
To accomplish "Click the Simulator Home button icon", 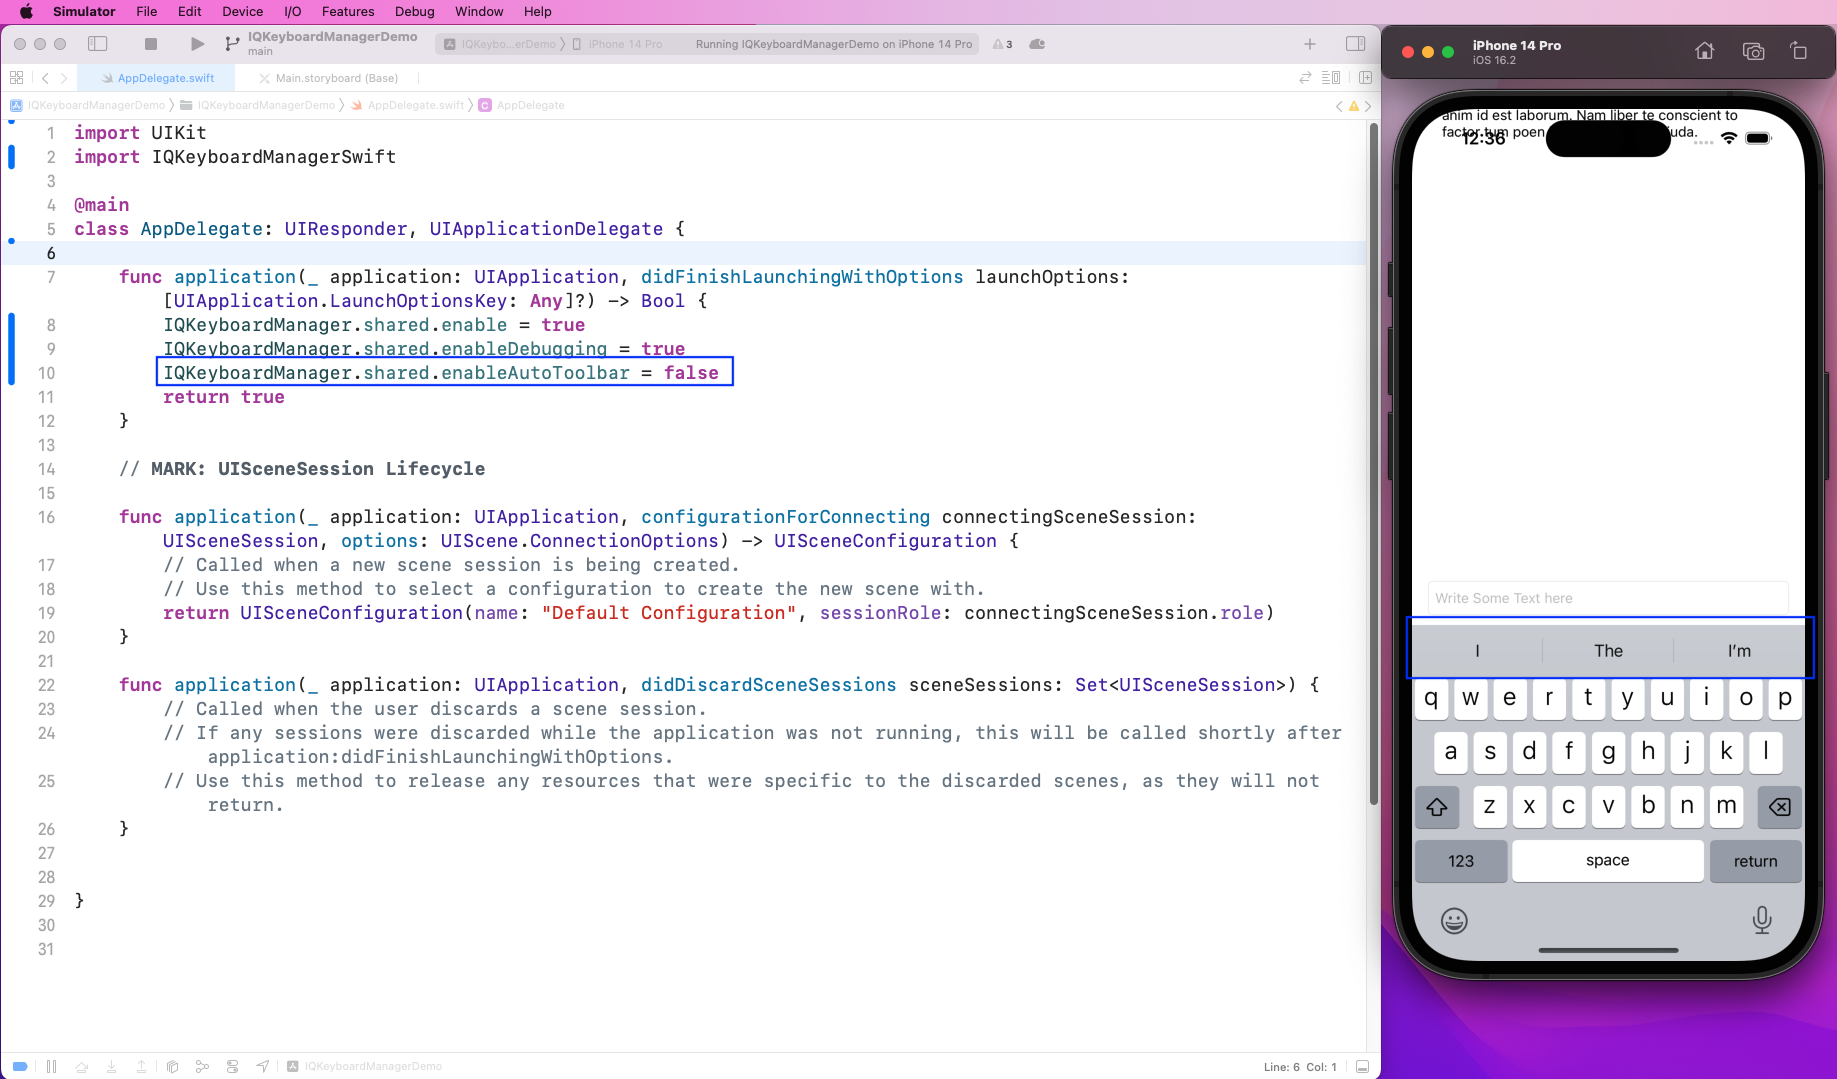I will click(1705, 51).
